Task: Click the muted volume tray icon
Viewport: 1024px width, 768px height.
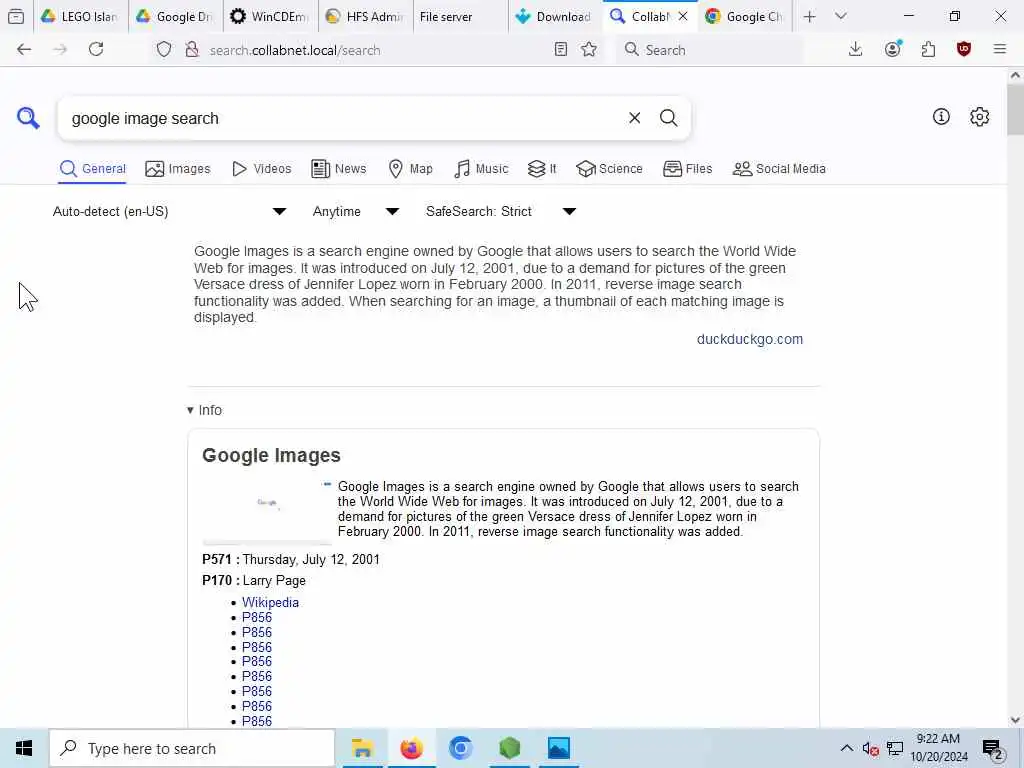Action: click(871, 748)
